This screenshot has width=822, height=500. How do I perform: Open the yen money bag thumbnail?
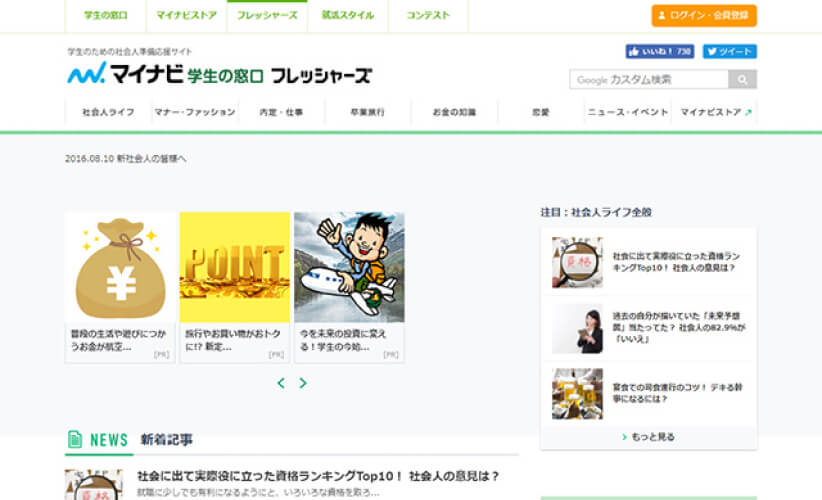[x=121, y=267]
